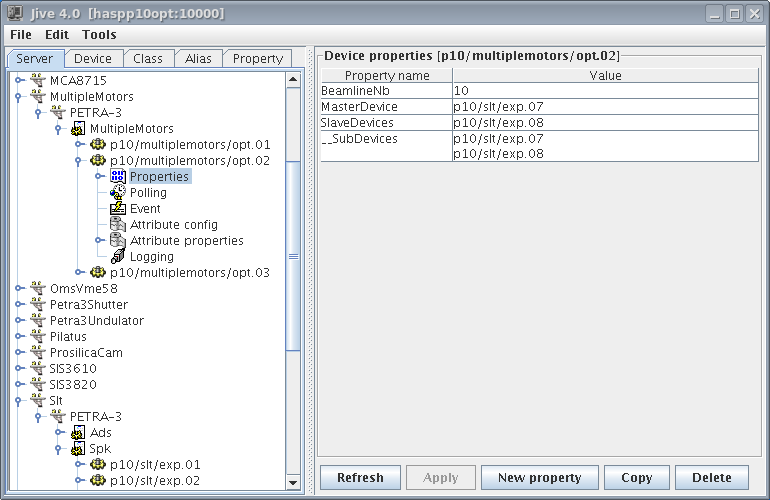Click the ProsilicaCam server icon
The image size is (770, 500).
(38, 352)
